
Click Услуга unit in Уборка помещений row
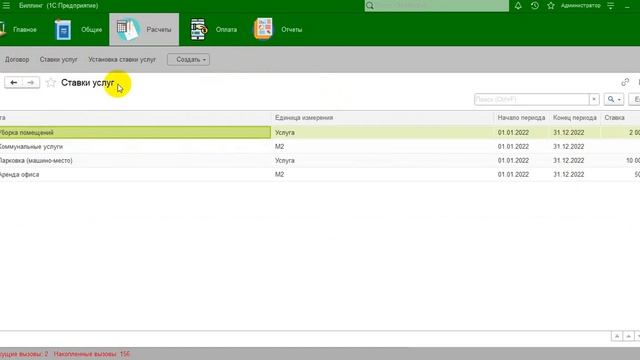coord(284,133)
